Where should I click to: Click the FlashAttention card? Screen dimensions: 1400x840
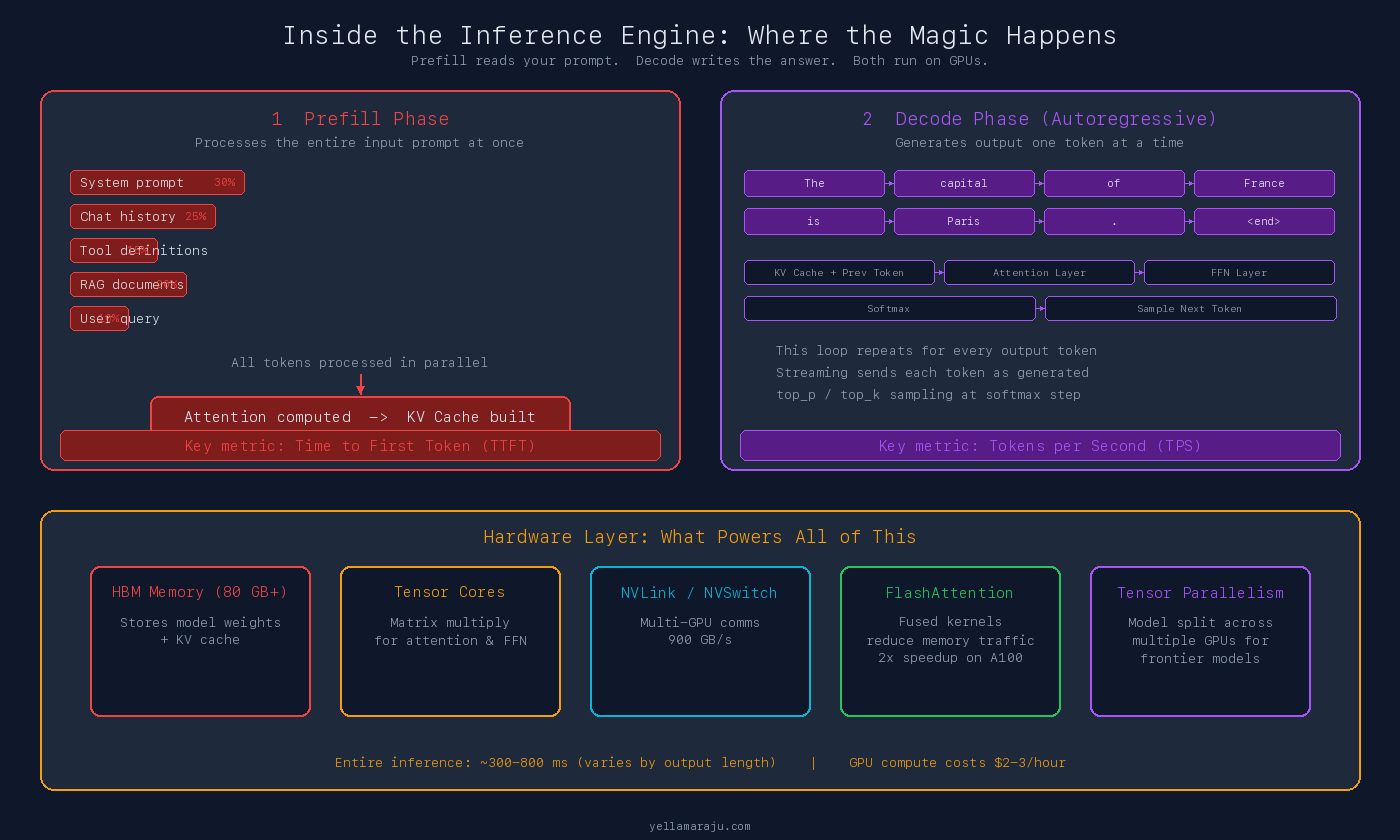950,641
